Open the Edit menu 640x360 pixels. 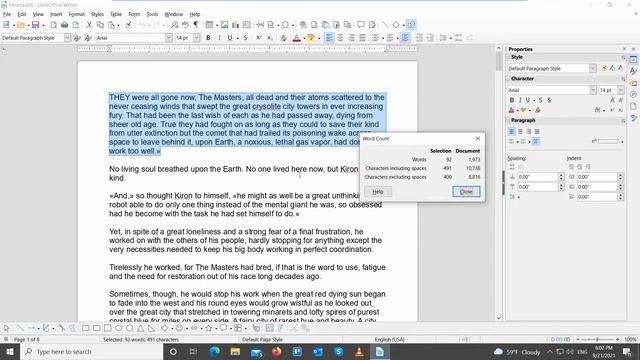pyautogui.click(x=22, y=14)
